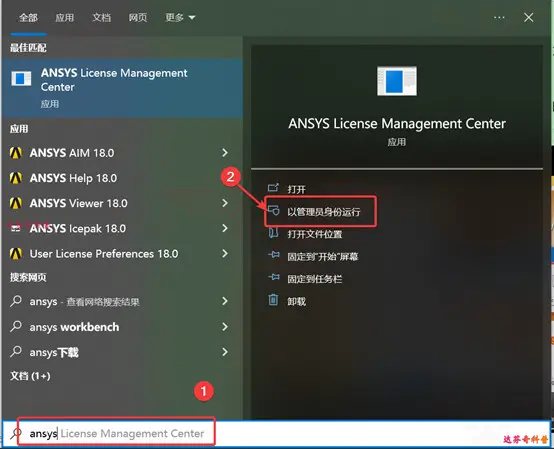Click the ANSYS Viewer 18.0 app icon
Screen dimensions: 554x449
pyautogui.click(x=16, y=203)
